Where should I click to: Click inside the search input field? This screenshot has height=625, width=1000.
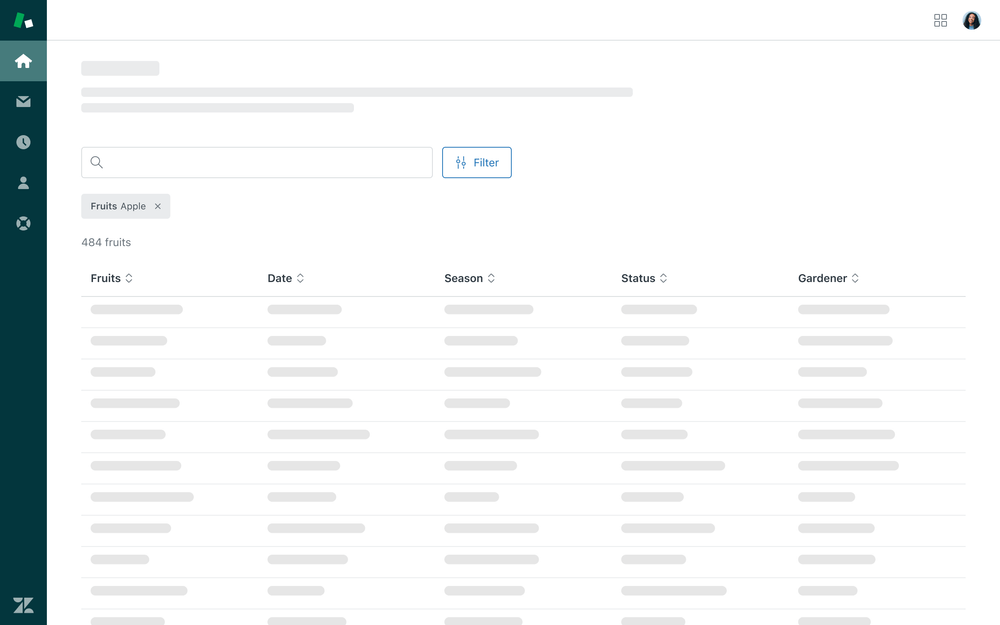coord(250,162)
